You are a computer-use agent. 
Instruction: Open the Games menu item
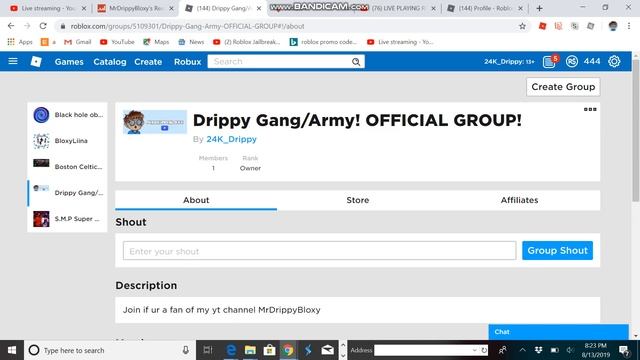coord(69,62)
